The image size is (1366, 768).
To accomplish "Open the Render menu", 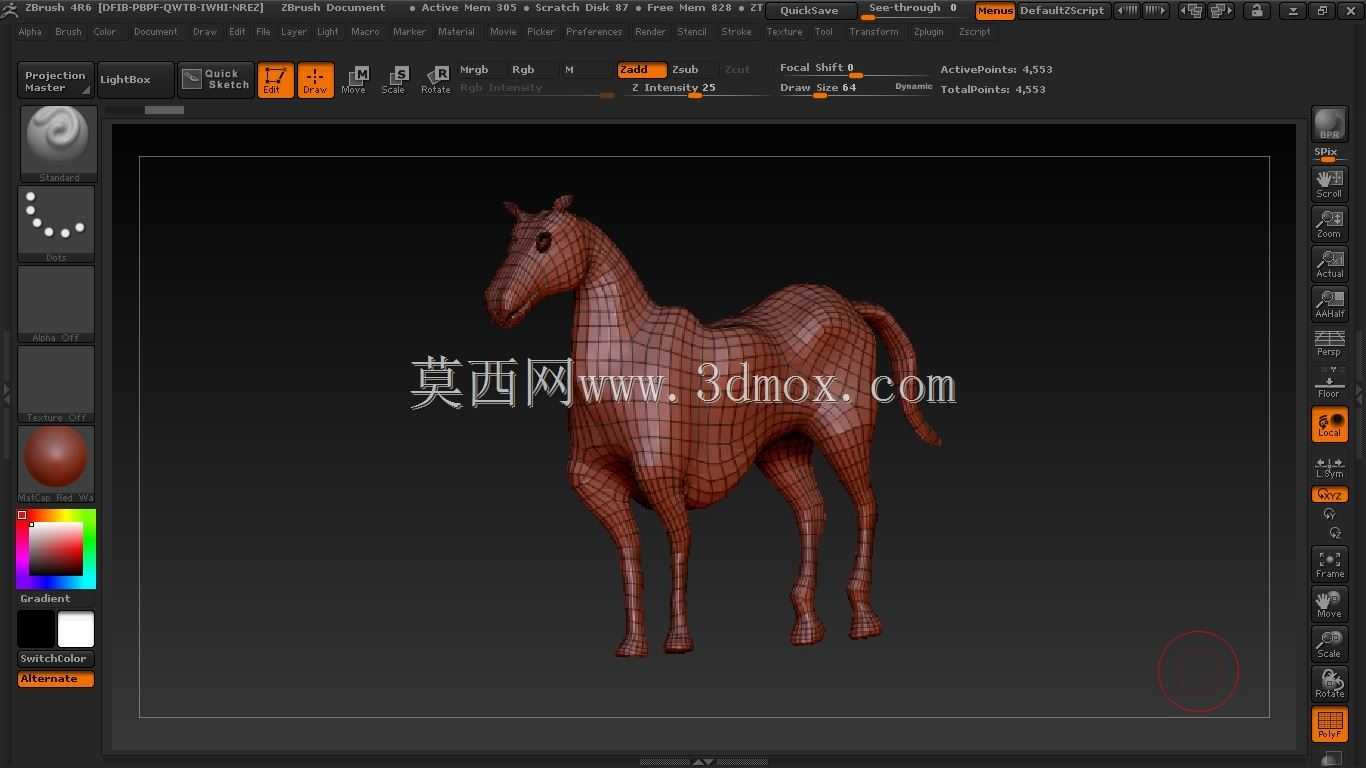I will pos(651,32).
